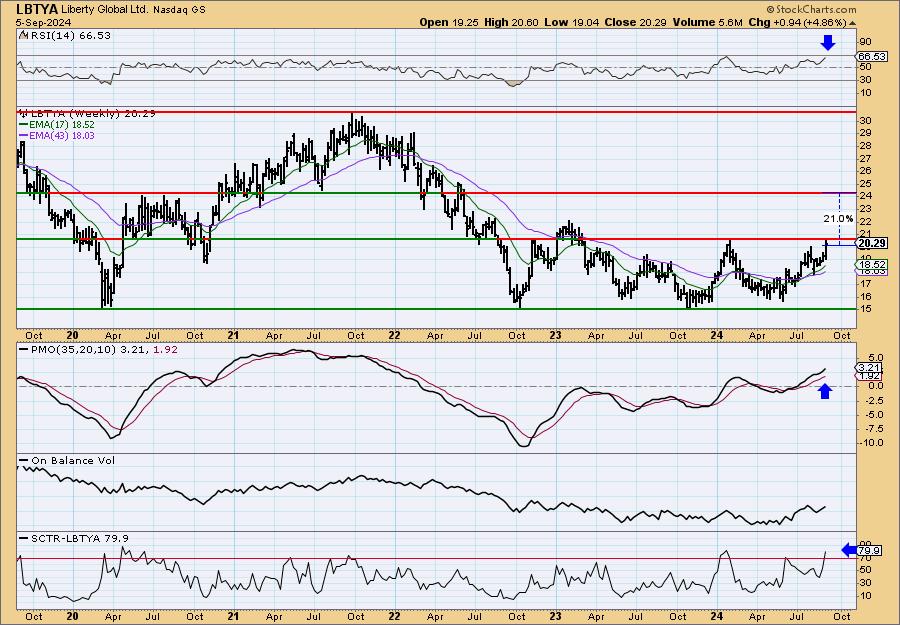Click the small up triangle after the change percentage
Viewport: 900px width, 625px height.
pos(852,23)
